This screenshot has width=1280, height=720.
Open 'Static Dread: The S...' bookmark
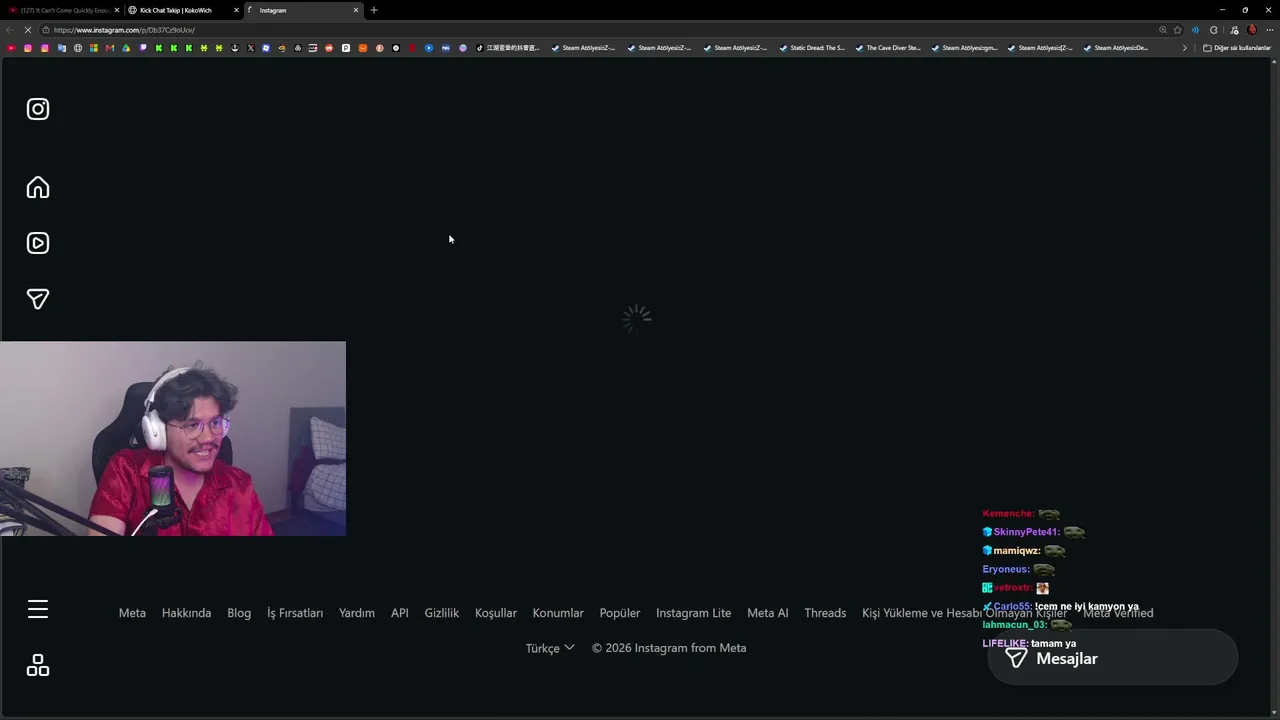click(812, 48)
